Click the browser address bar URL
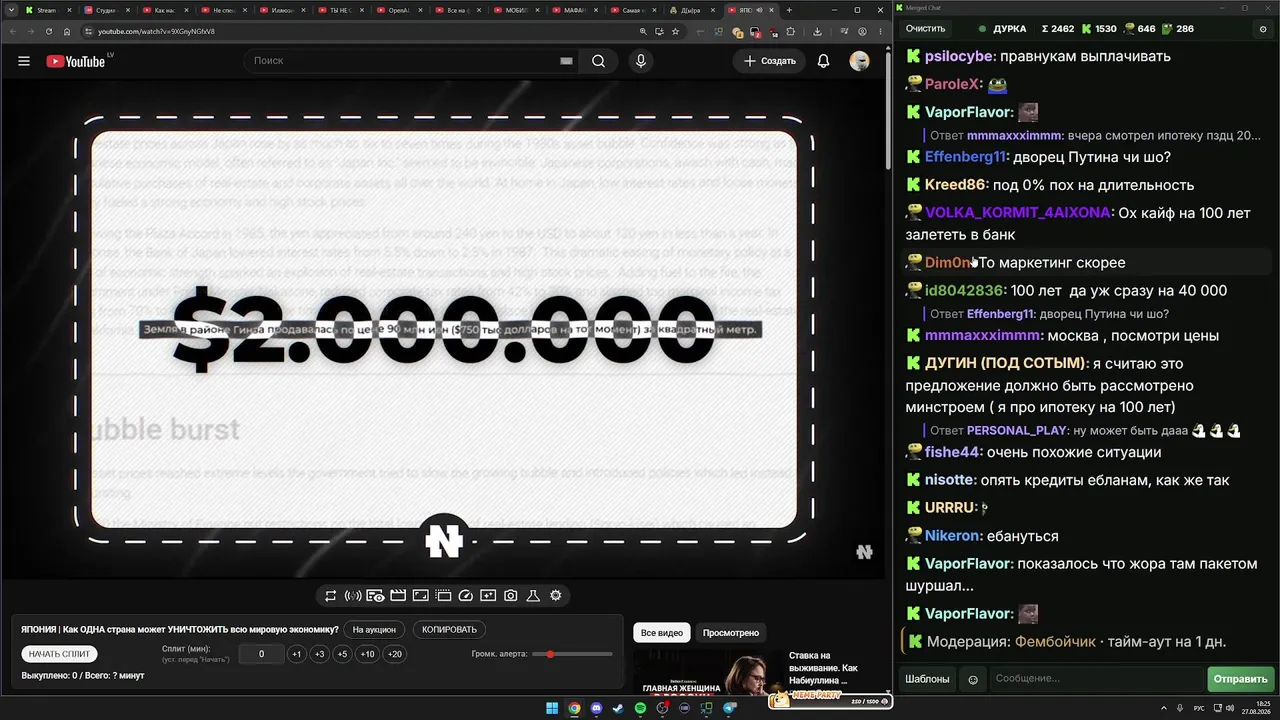This screenshot has width=1280, height=720. click(x=156, y=31)
